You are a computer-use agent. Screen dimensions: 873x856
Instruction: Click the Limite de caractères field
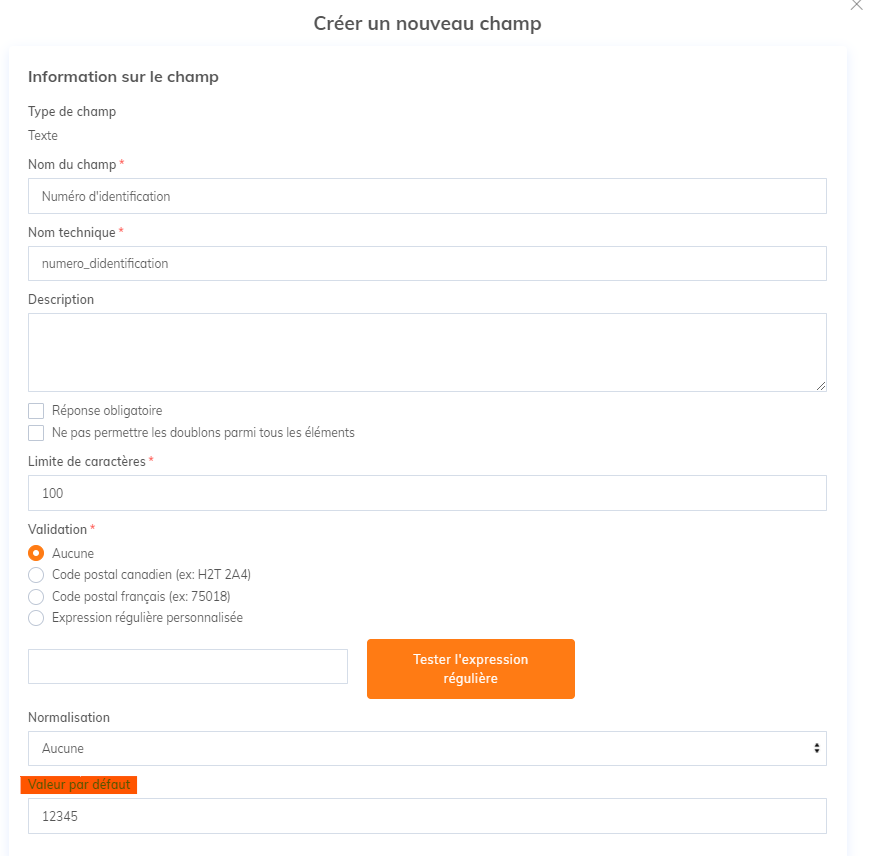pyautogui.click(x=427, y=493)
